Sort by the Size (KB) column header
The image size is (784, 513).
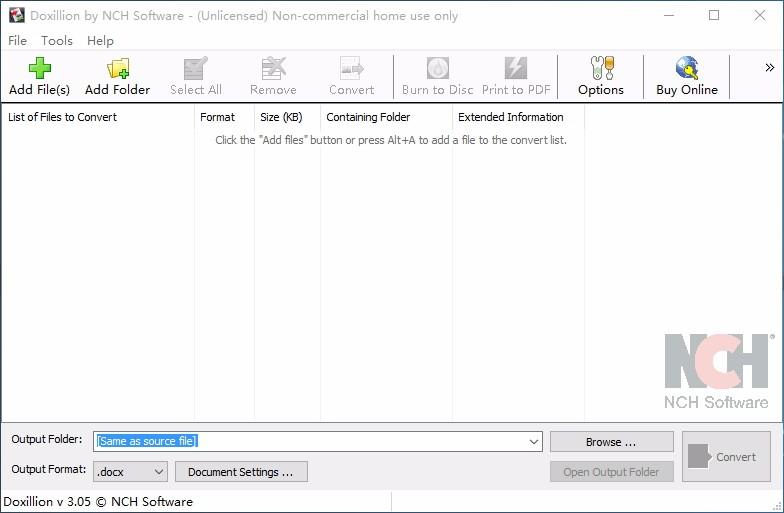coord(288,117)
